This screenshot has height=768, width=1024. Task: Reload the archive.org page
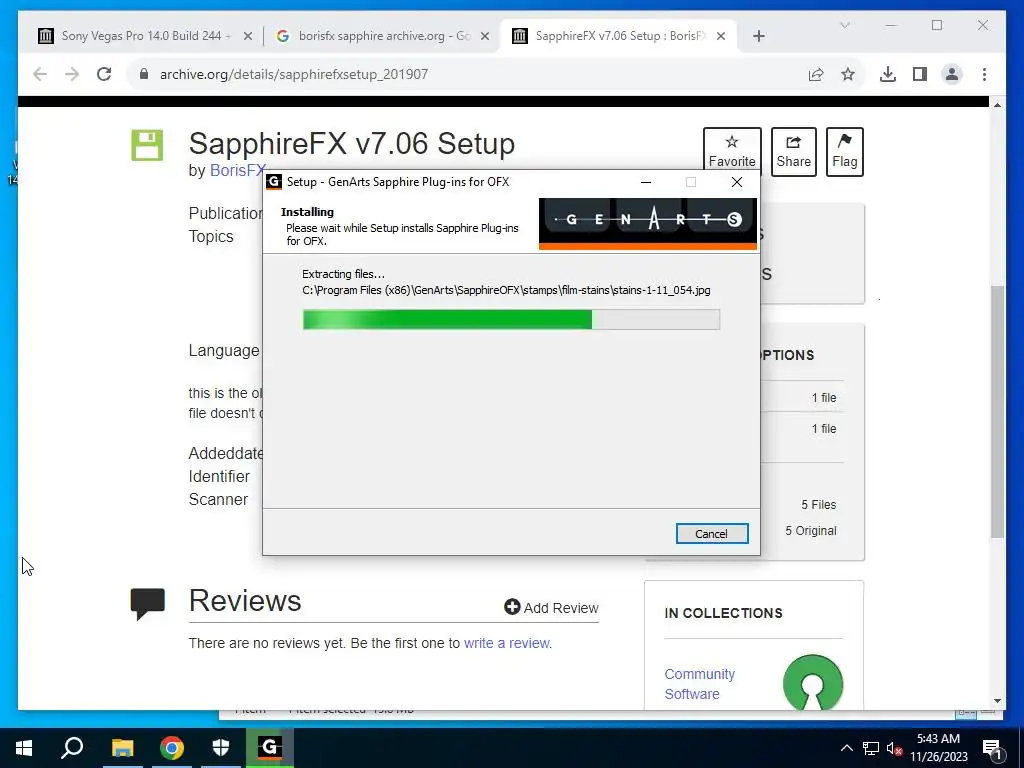pyautogui.click(x=104, y=74)
